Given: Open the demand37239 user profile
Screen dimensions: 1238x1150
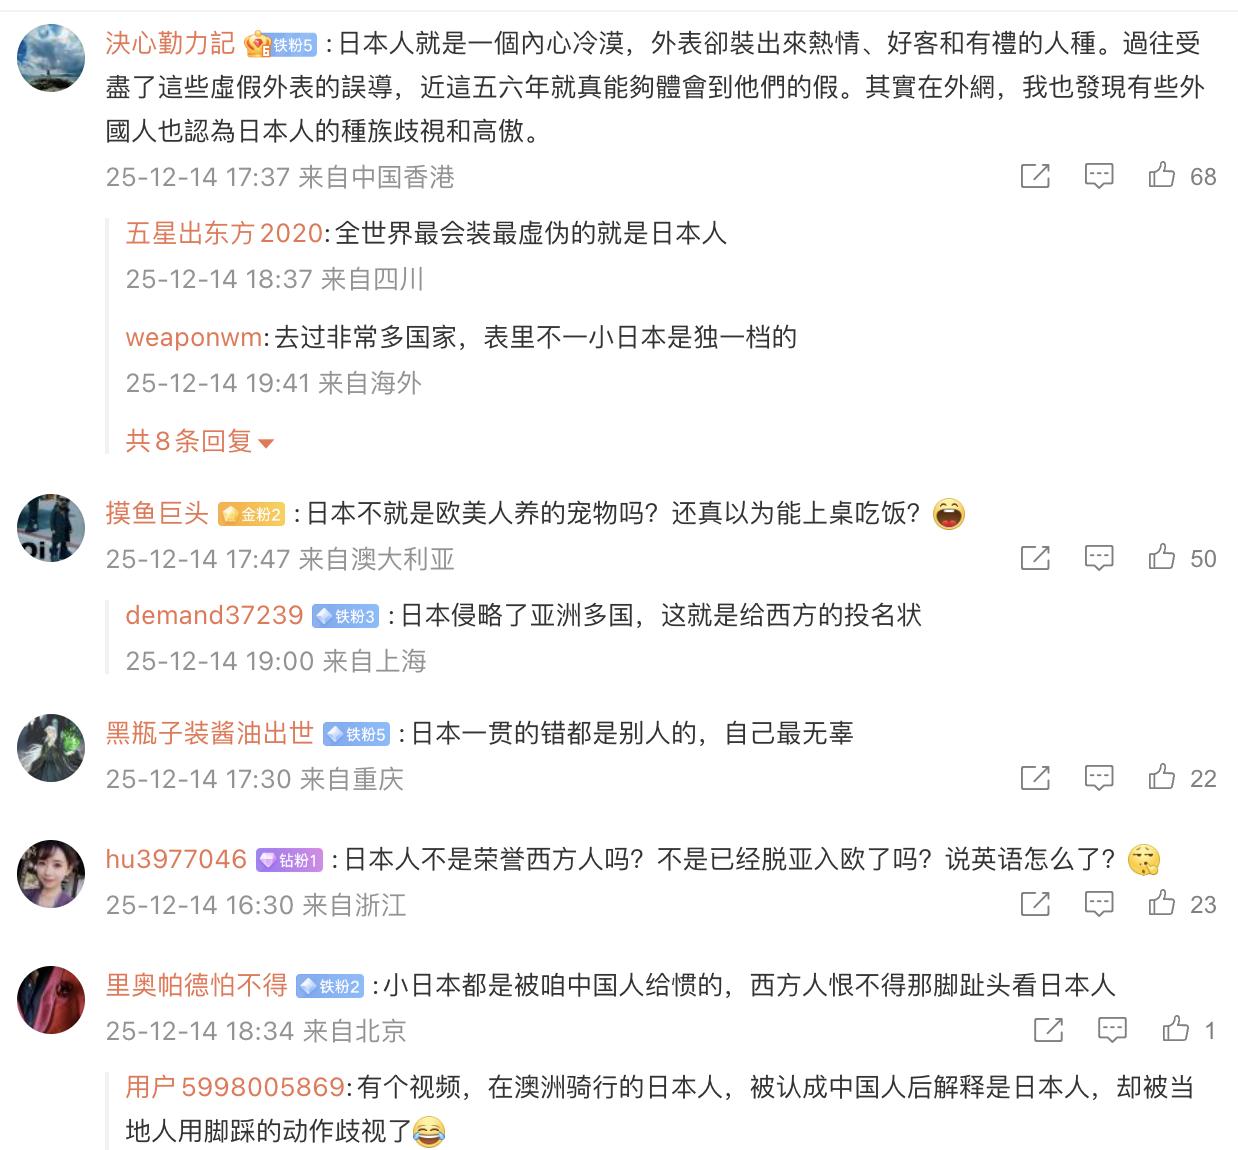Looking at the screenshot, I should [214, 615].
